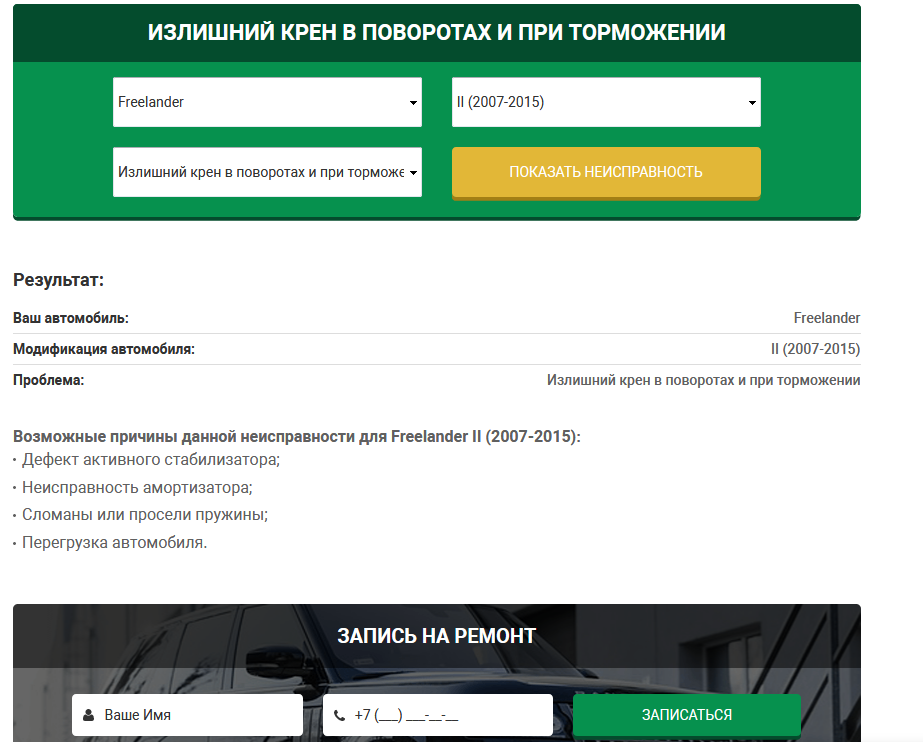This screenshot has width=923, height=742.
Task: Click the ЗАПИСЬ НА РЕМОНТ heading
Action: [437, 636]
